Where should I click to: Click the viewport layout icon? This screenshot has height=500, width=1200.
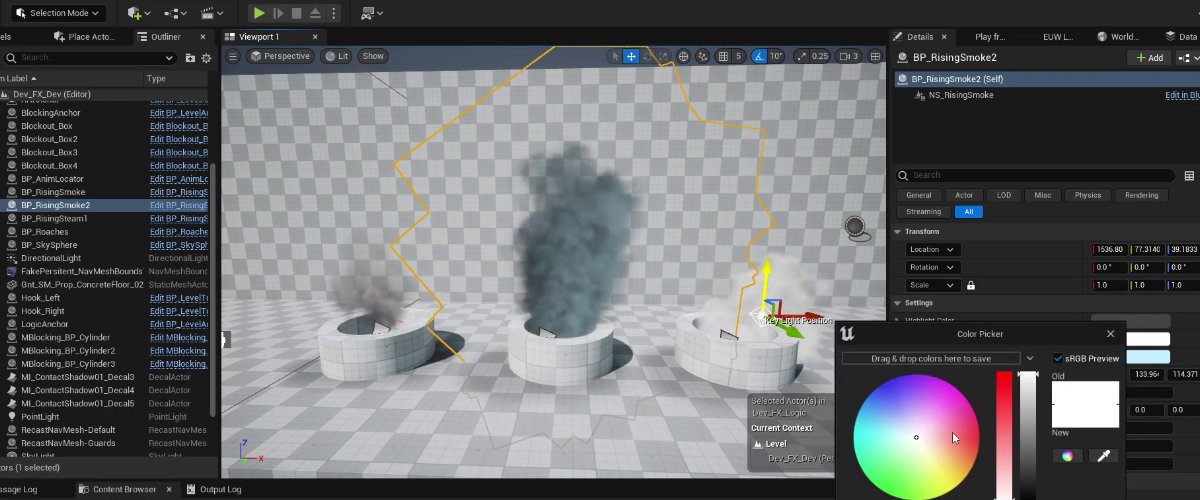coord(877,56)
